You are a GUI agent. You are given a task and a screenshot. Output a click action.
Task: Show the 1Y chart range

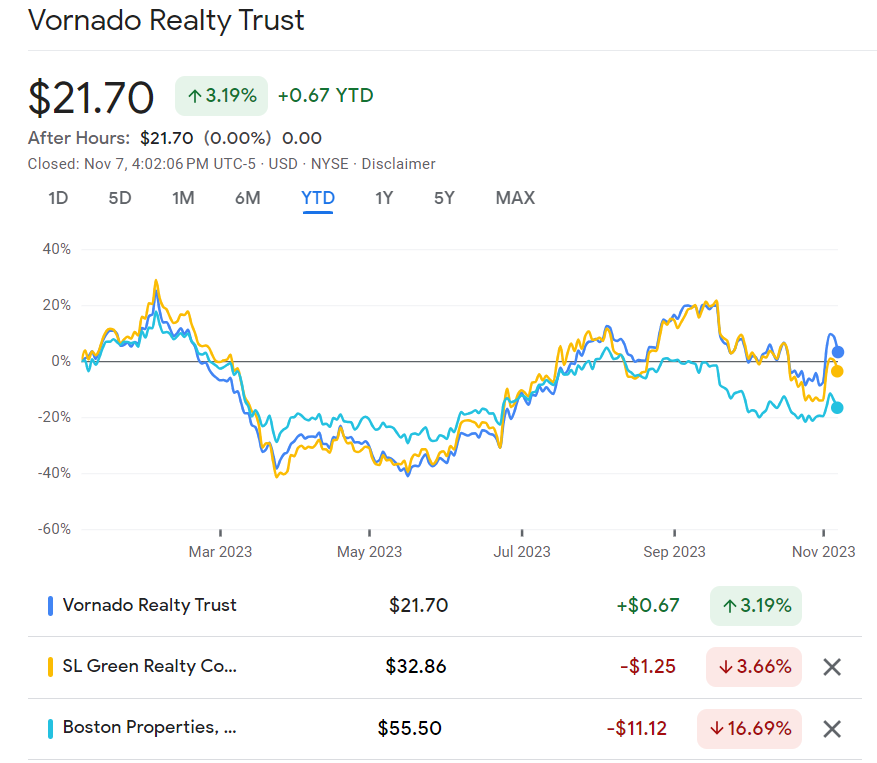(x=384, y=198)
